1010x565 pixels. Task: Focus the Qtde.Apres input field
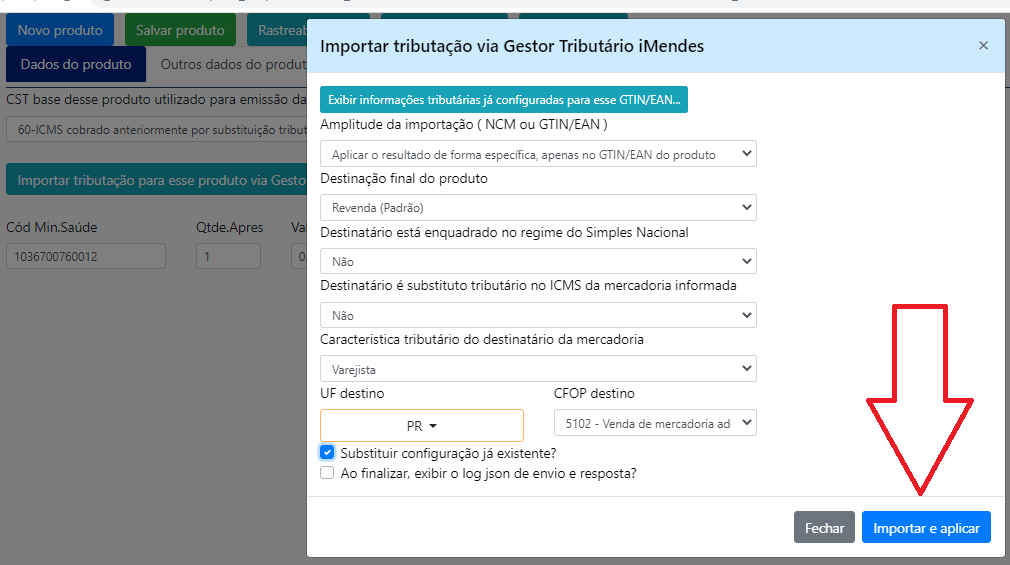[x=228, y=257]
